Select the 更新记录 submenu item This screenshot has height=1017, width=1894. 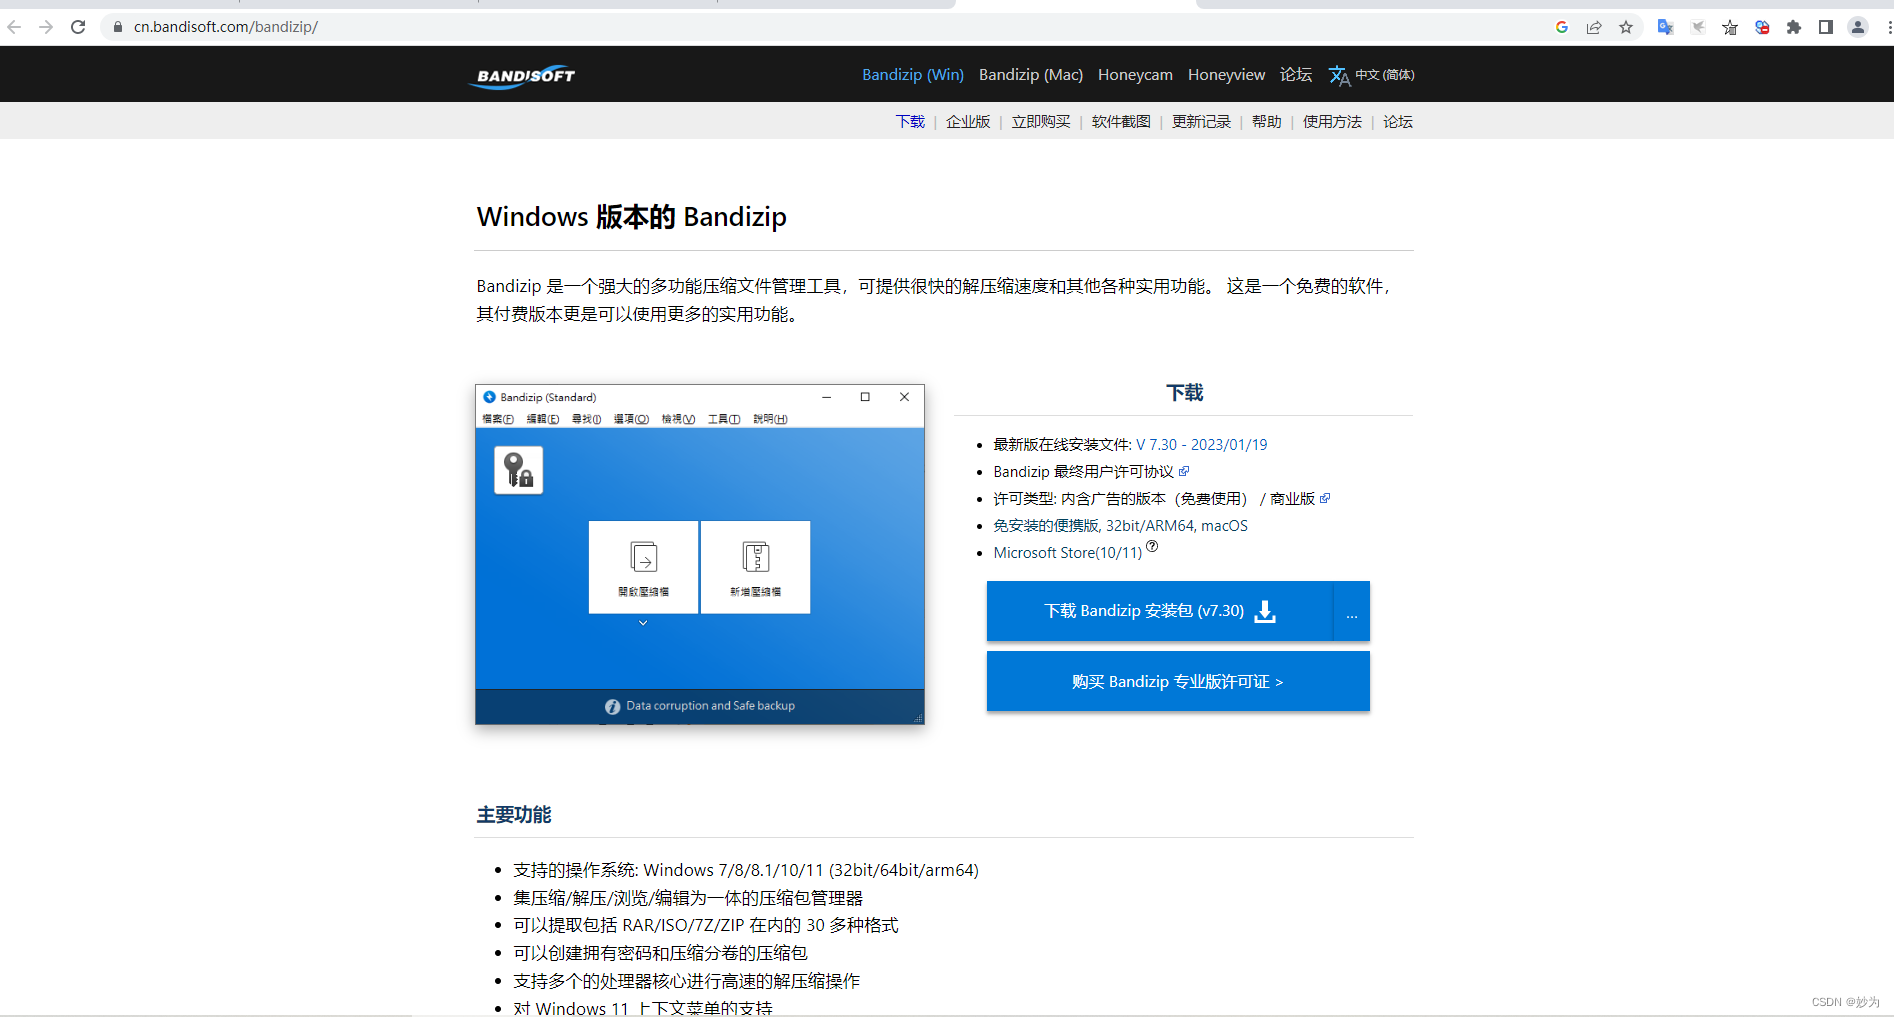pyautogui.click(x=1201, y=121)
